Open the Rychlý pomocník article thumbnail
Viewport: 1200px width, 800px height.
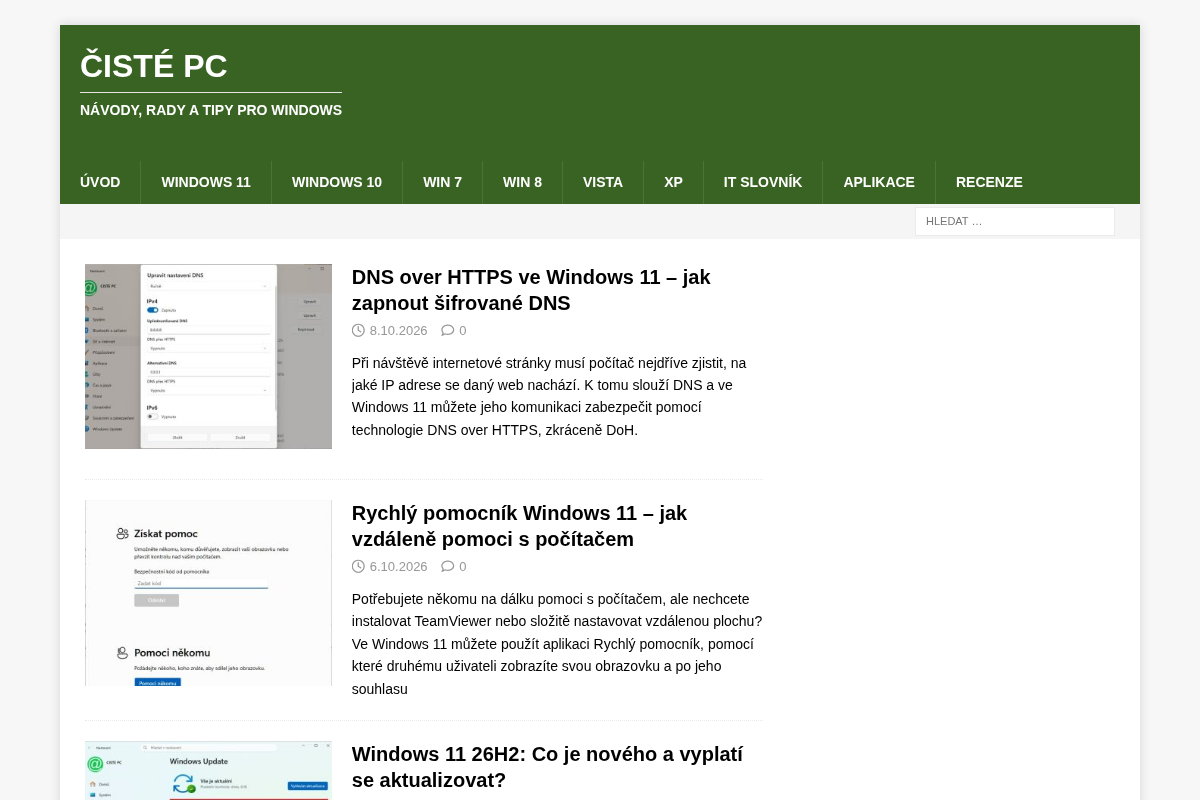click(x=208, y=593)
